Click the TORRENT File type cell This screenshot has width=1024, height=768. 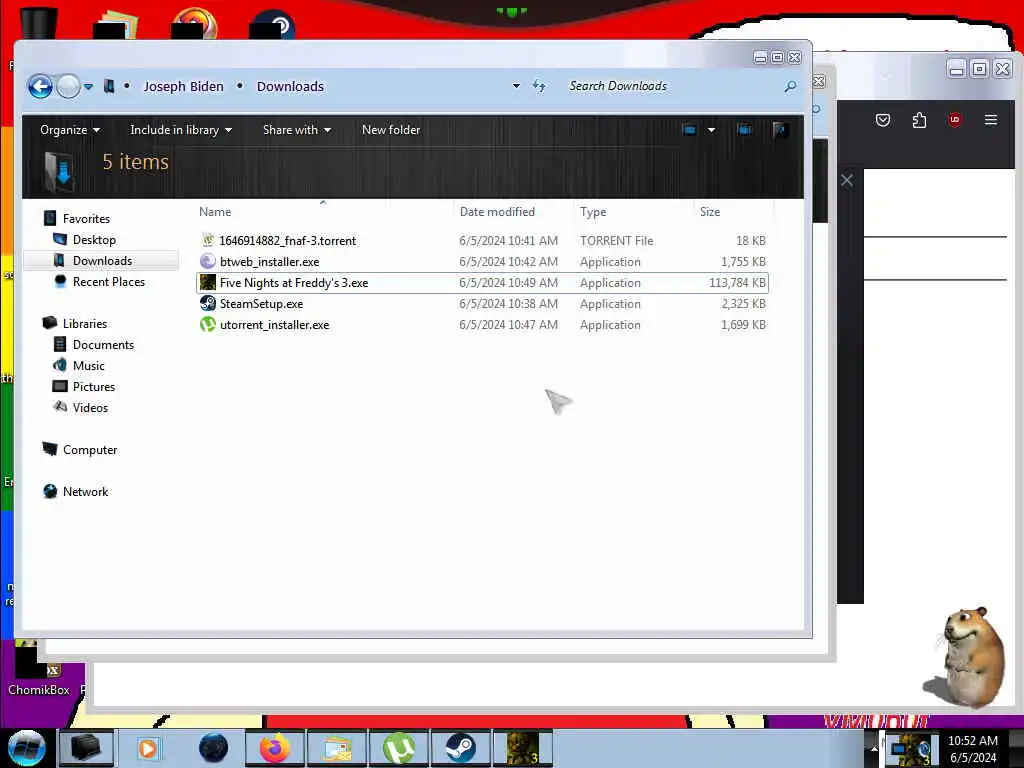click(x=616, y=240)
